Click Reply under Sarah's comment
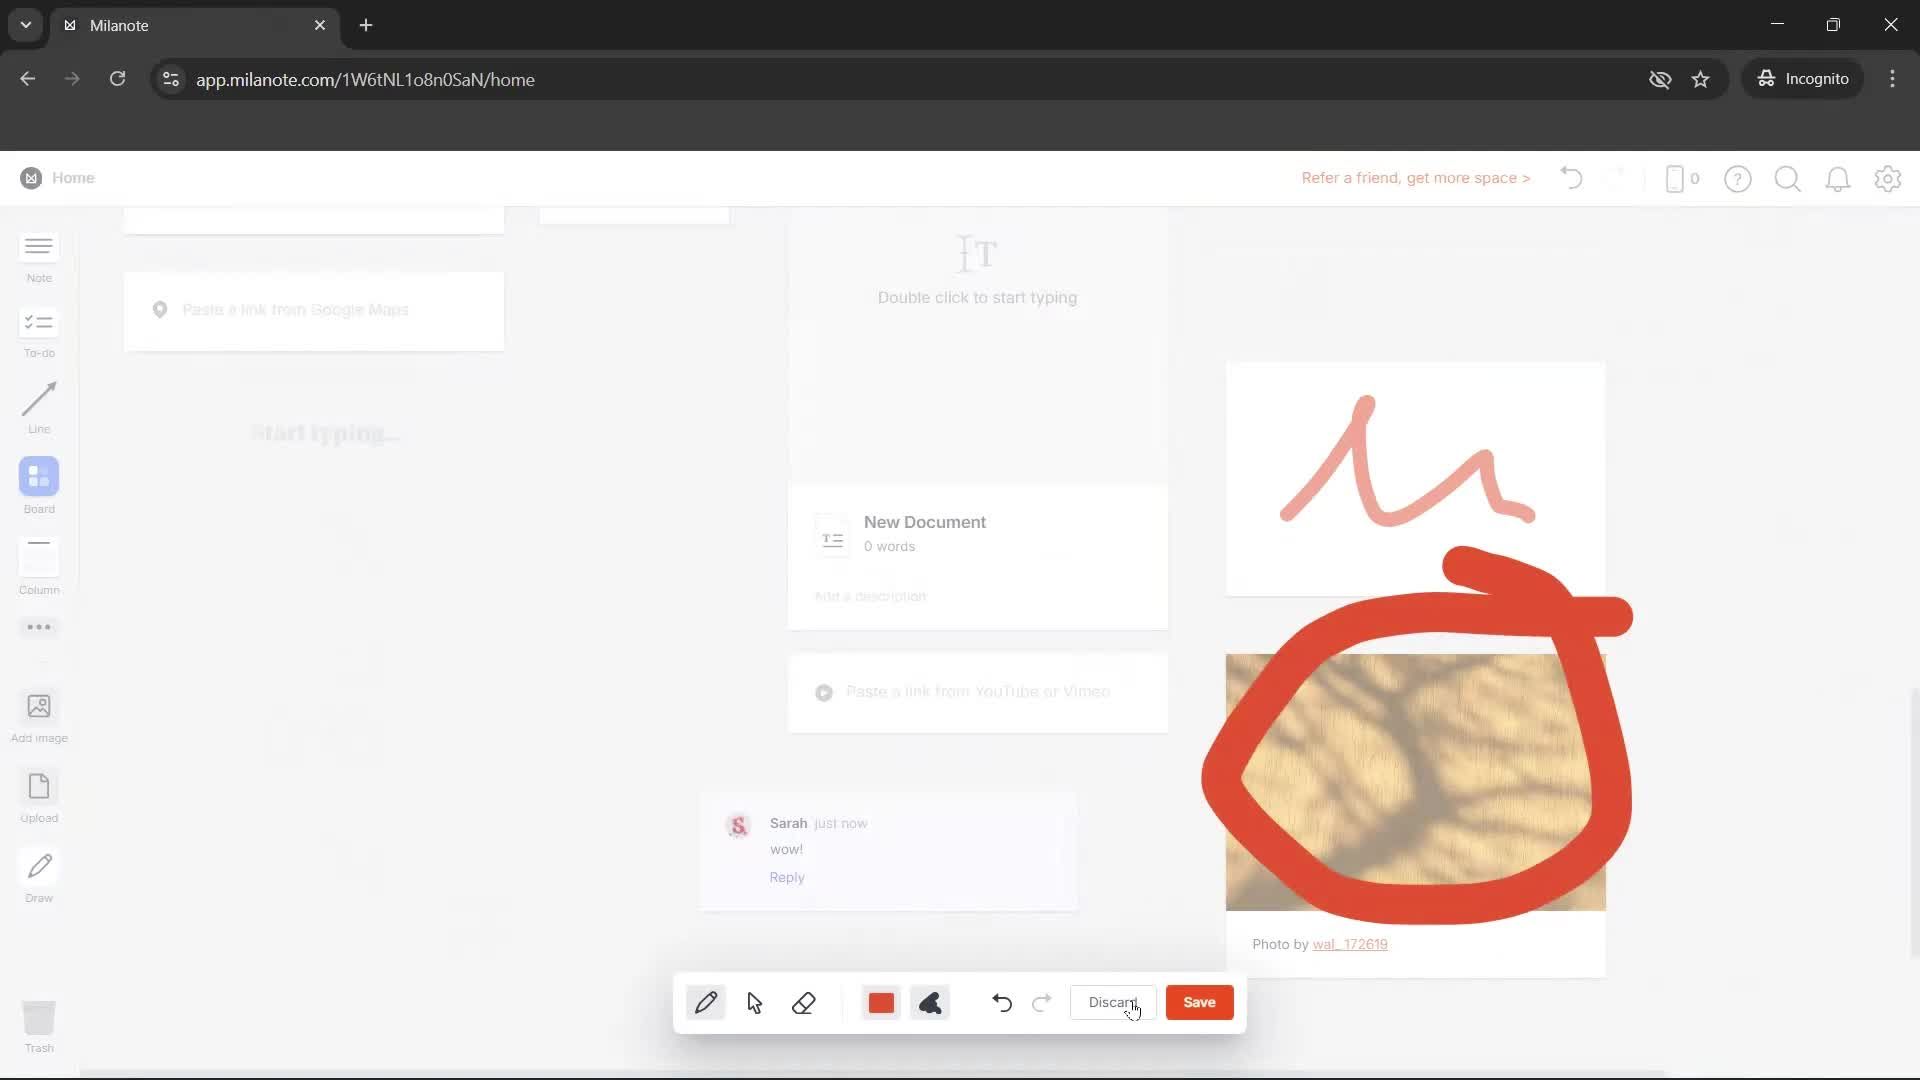 click(786, 877)
